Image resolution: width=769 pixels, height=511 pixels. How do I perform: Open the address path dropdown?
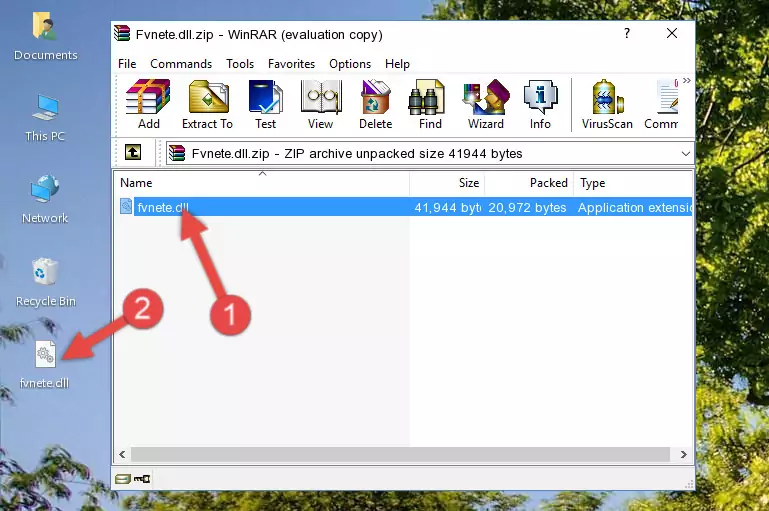(686, 153)
